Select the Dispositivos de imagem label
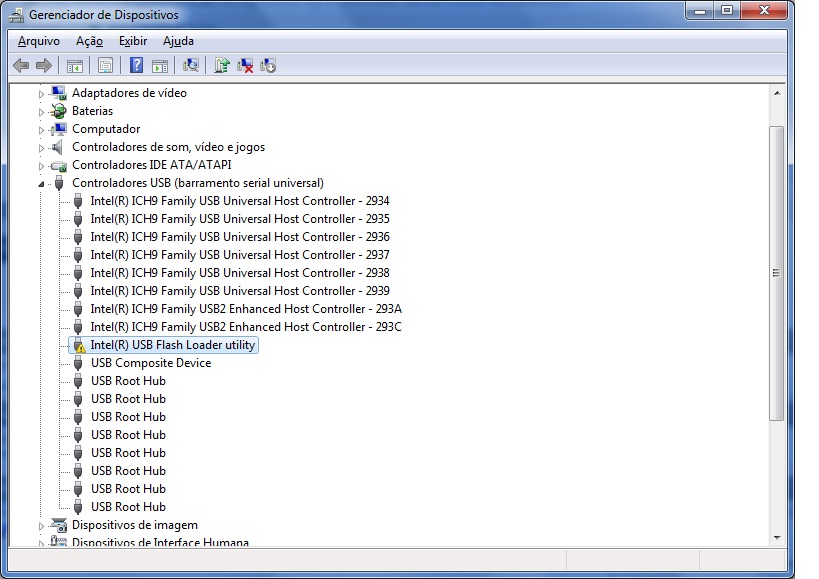Viewport: 819px width, 579px height. [x=135, y=525]
